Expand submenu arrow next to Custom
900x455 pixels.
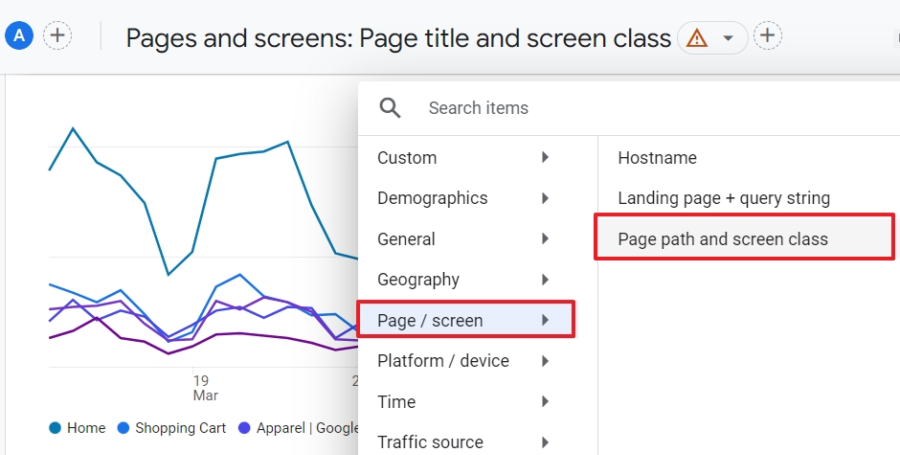(x=545, y=157)
